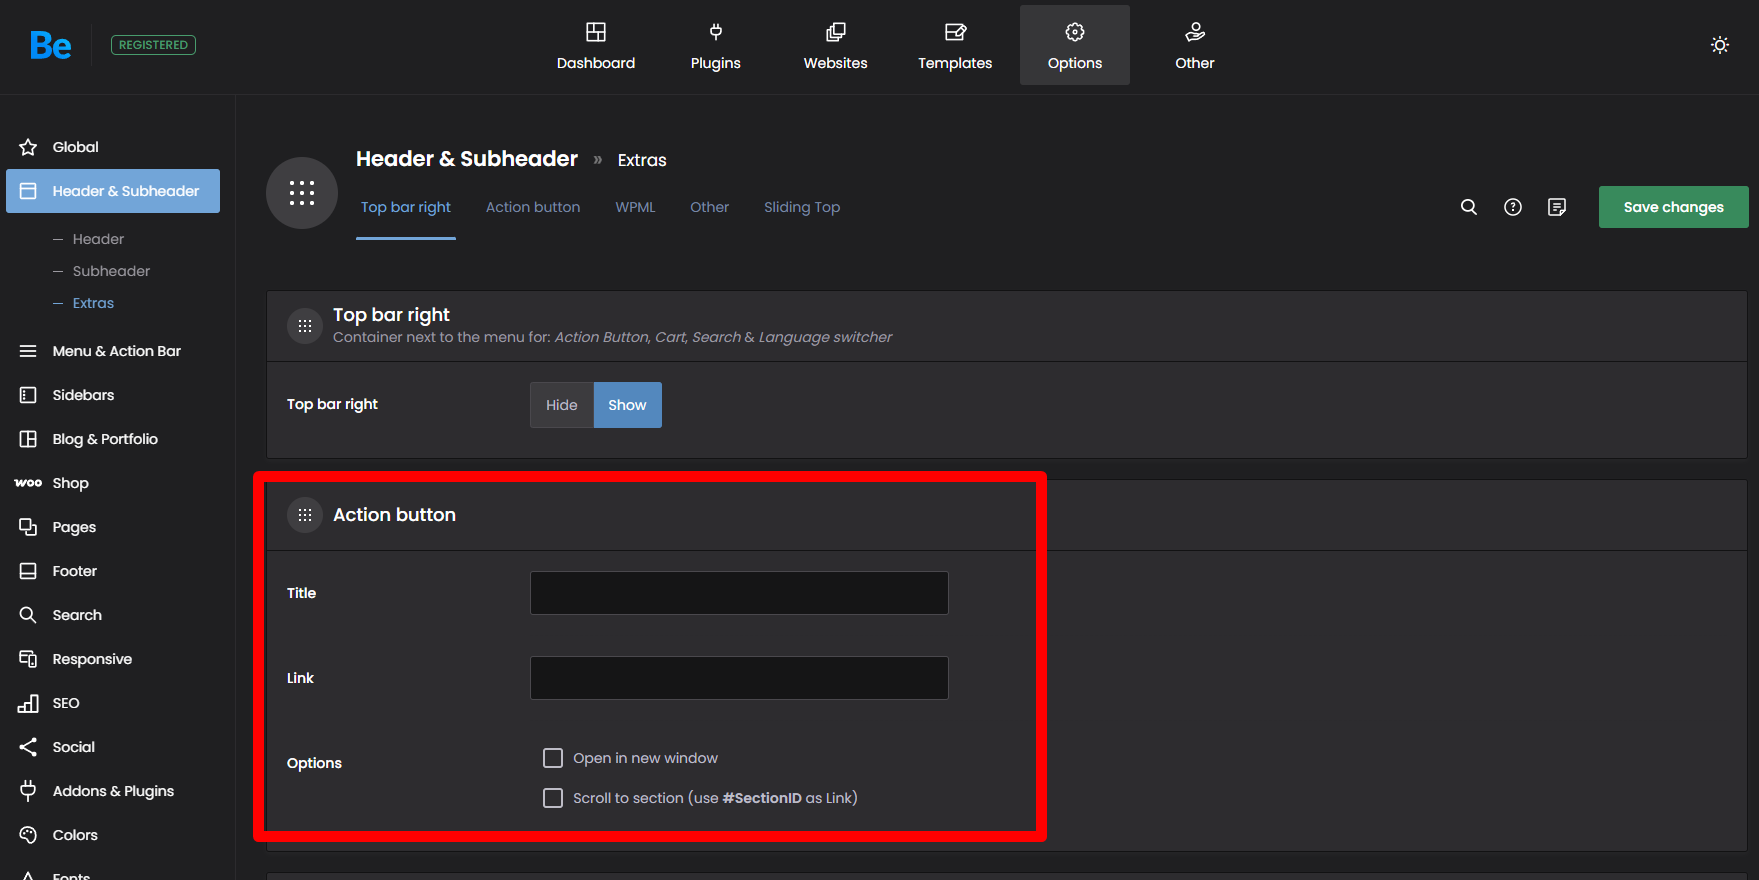Open the search magnifier icon beside Save changes
Viewport: 1759px width, 880px height.
1468,207
